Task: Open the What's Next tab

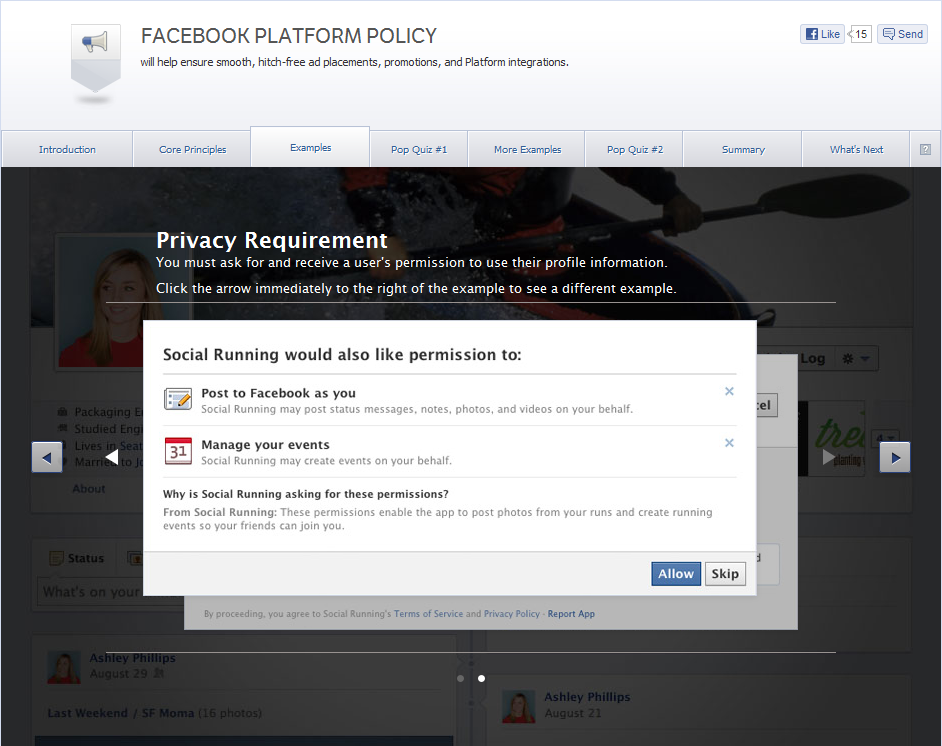Action: tap(856, 149)
